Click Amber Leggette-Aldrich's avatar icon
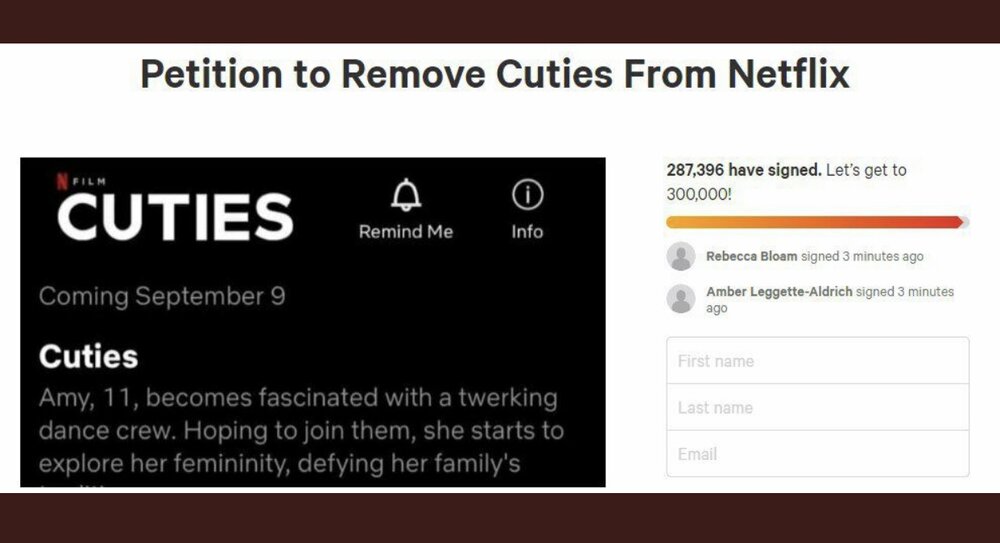 pos(681,299)
